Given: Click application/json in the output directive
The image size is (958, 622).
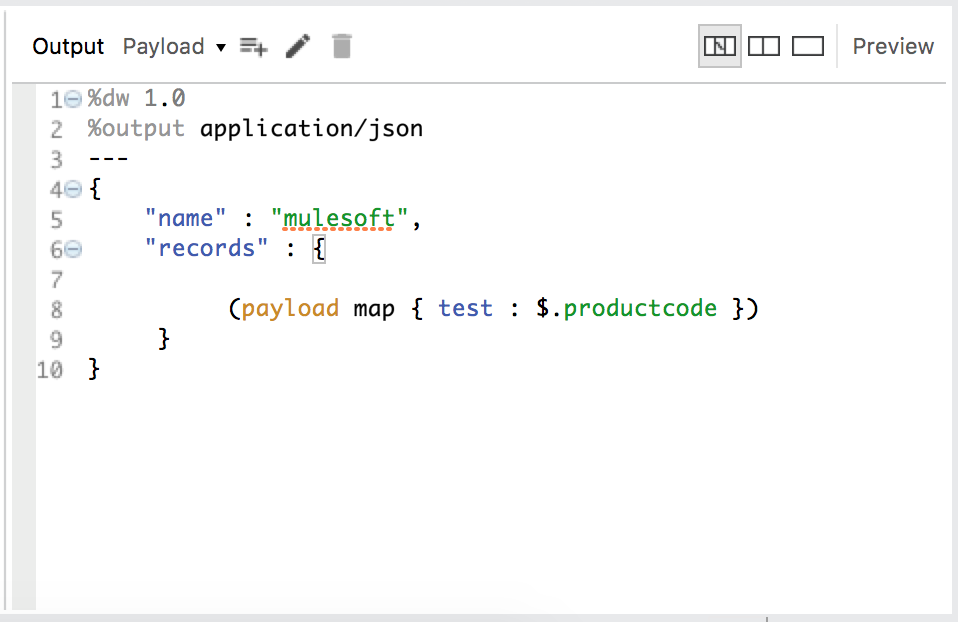Looking at the screenshot, I should (x=311, y=129).
